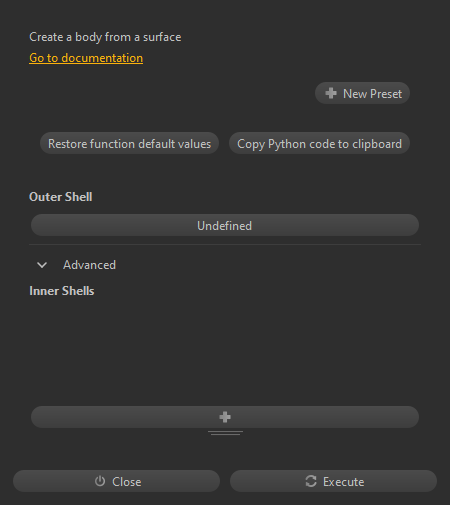Click the empty Inner Shells list area
The height and width of the screenshot is (505, 450).
pos(225,352)
